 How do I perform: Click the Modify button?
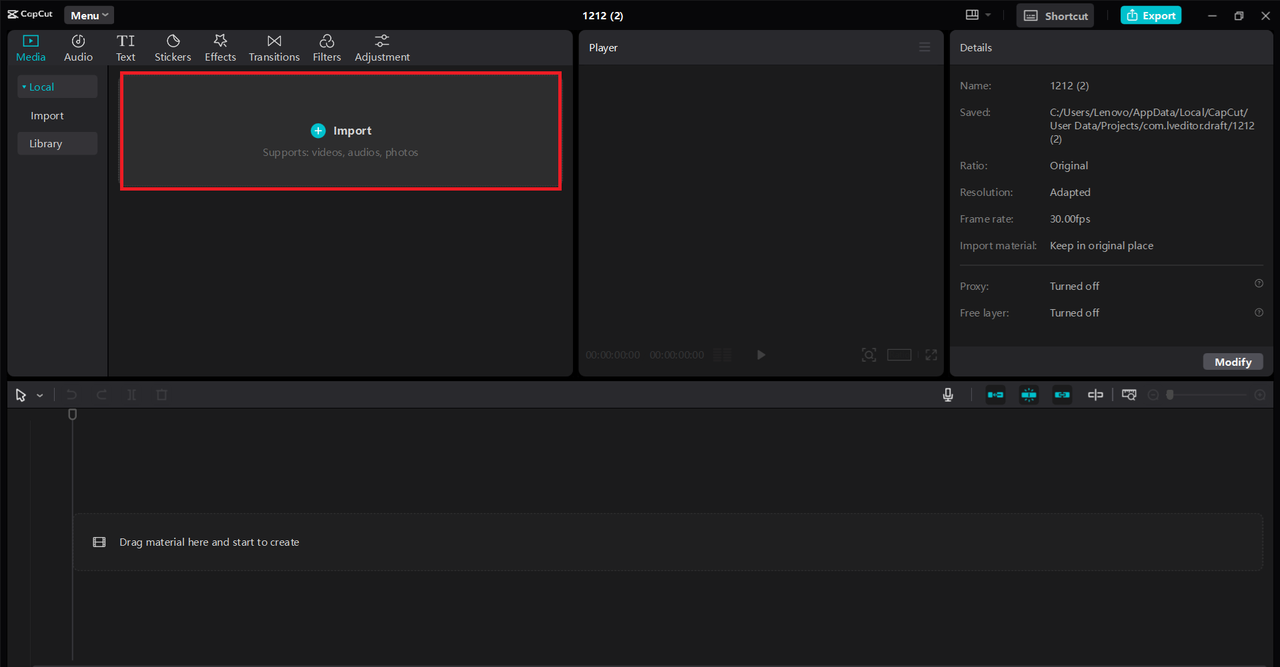pyautogui.click(x=1233, y=362)
